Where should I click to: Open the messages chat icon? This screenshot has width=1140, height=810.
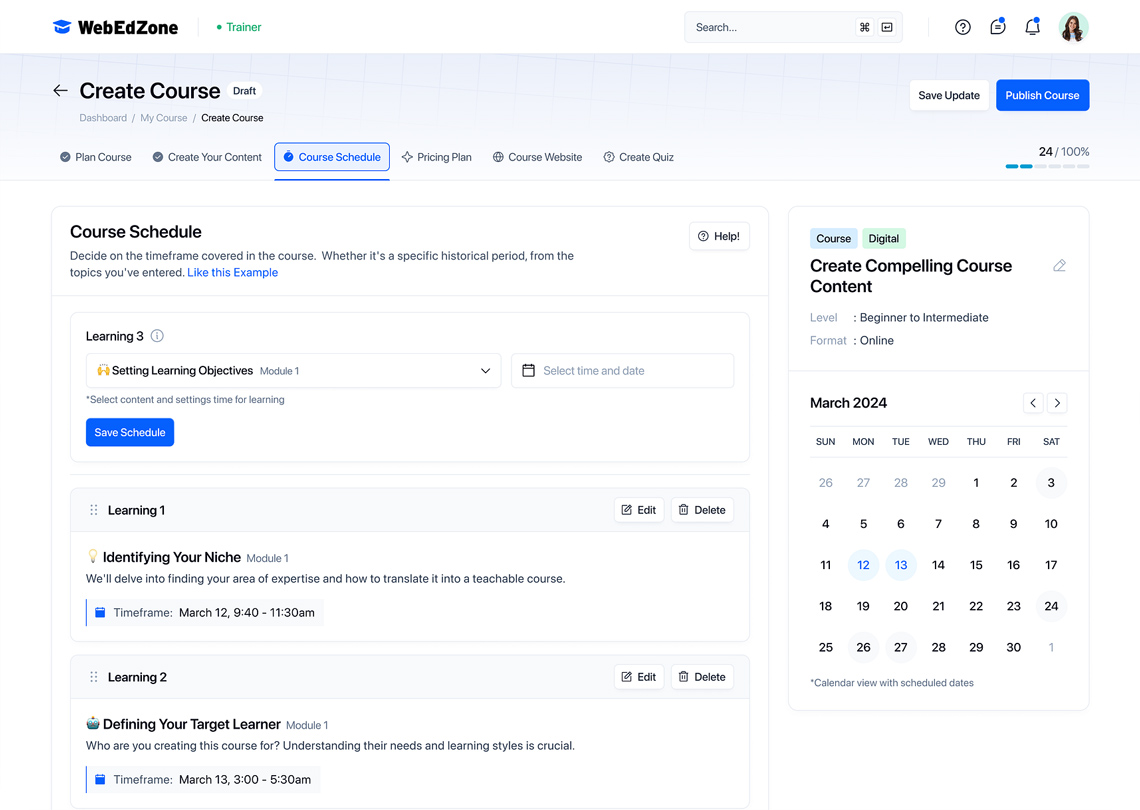pos(997,27)
